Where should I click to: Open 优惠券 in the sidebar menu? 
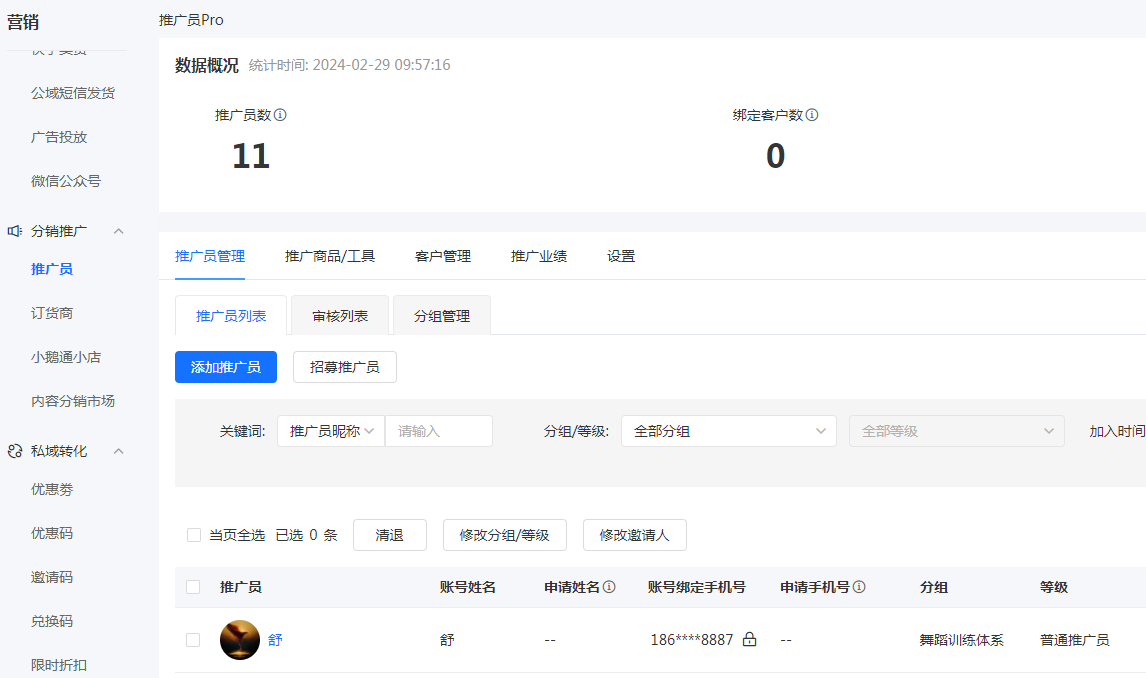tap(52, 489)
